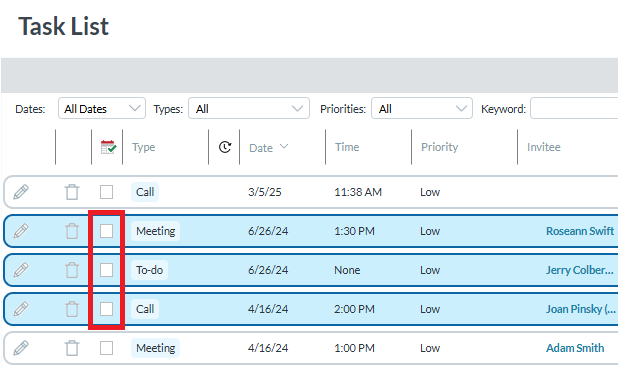Click the time 11:38 AM

point(358,192)
